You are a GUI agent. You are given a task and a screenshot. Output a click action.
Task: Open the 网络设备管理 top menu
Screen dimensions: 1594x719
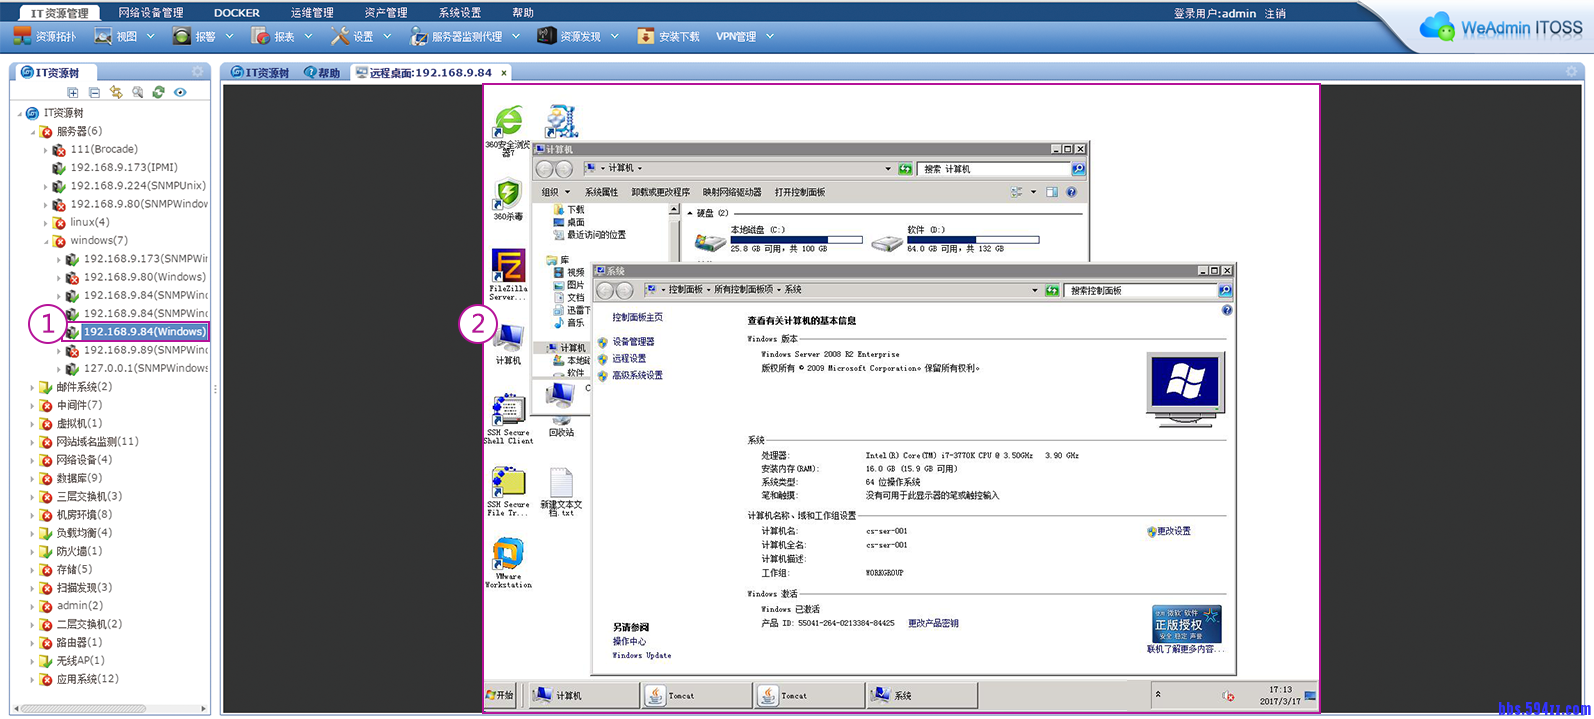point(151,13)
